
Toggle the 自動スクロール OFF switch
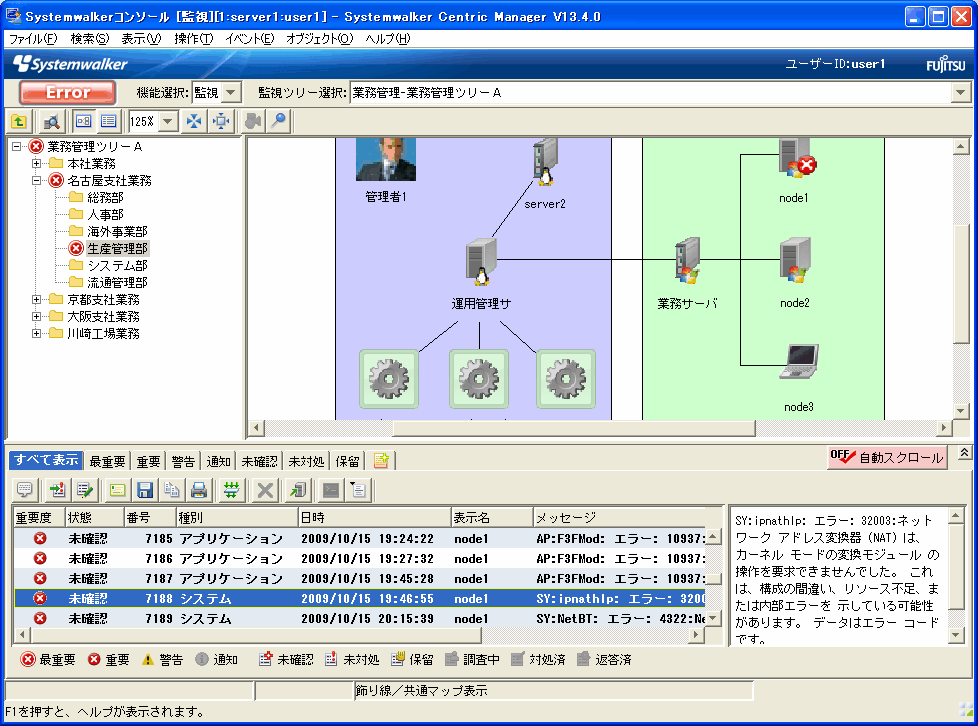tap(886, 457)
